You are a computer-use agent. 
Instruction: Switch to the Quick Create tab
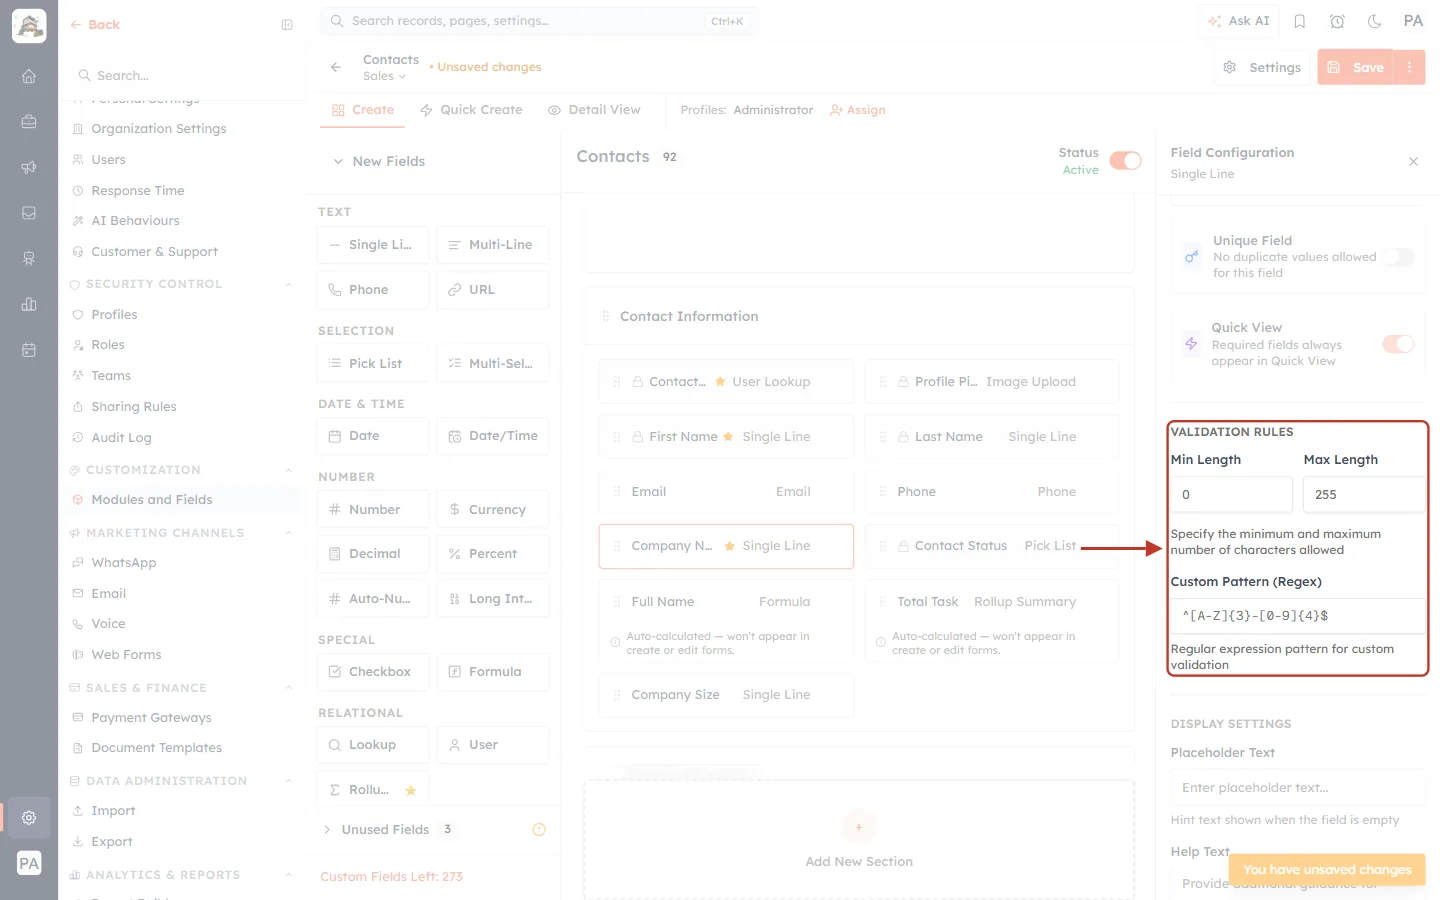pos(471,110)
